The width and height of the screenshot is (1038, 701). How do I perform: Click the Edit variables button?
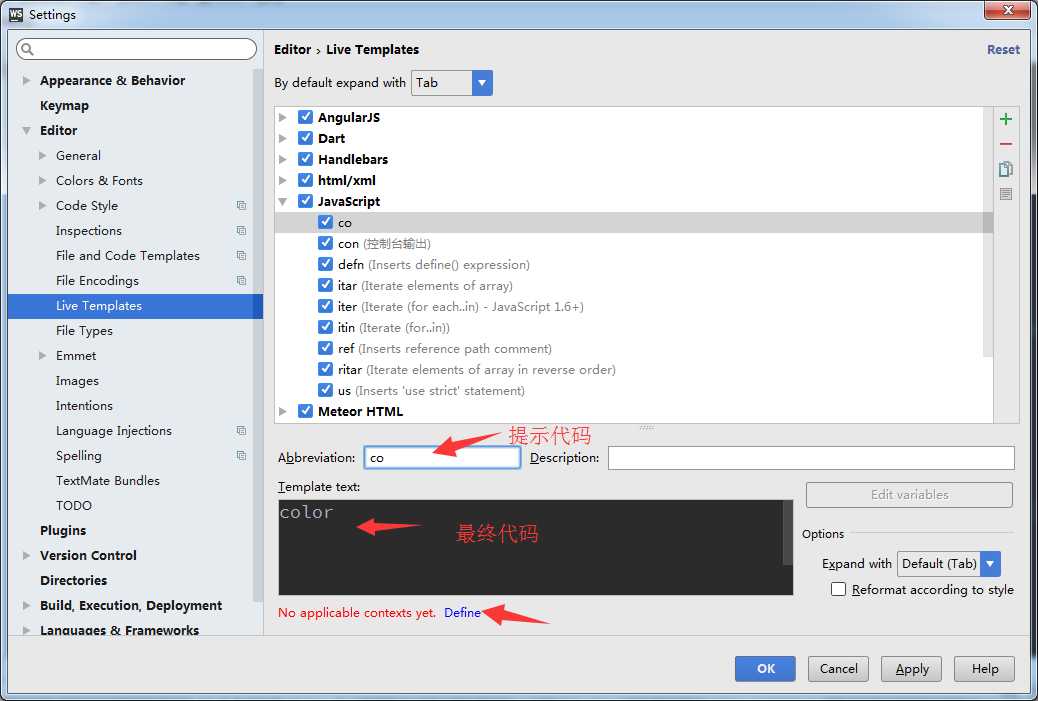point(909,494)
